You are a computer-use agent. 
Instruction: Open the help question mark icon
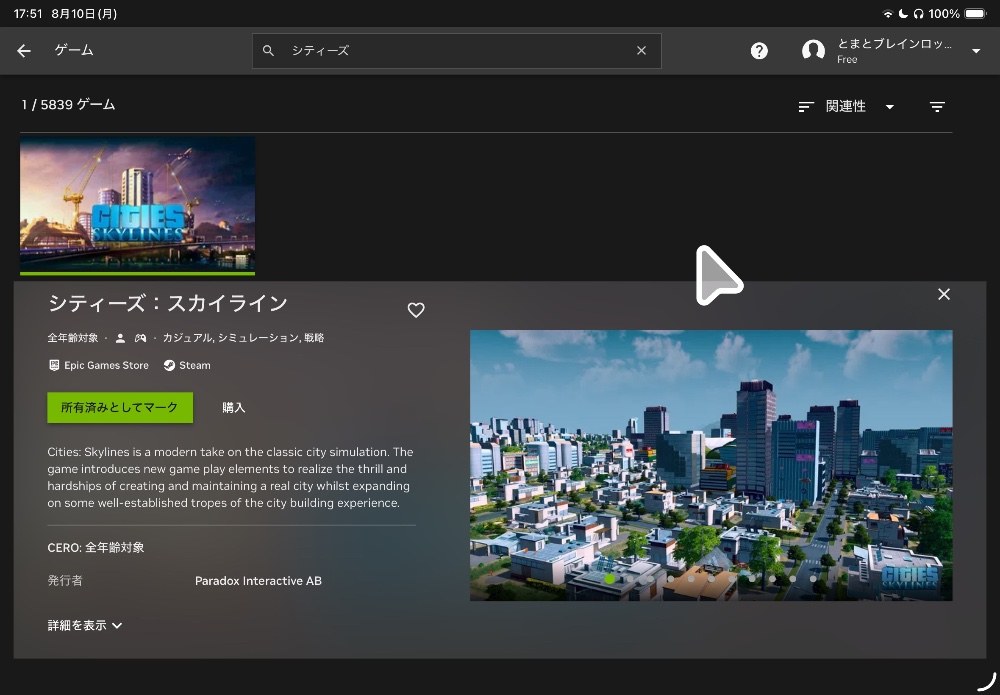[x=759, y=51]
